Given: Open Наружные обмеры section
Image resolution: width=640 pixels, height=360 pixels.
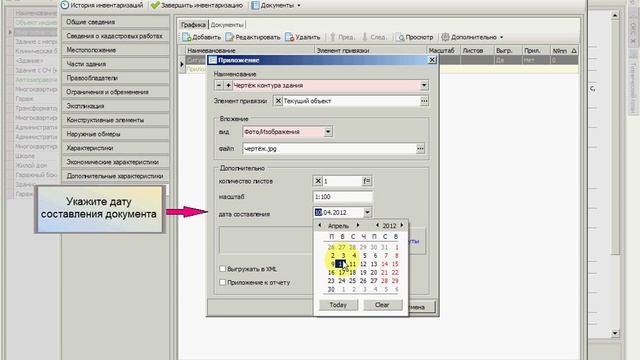Looking at the screenshot, I should pyautogui.click(x=116, y=134).
